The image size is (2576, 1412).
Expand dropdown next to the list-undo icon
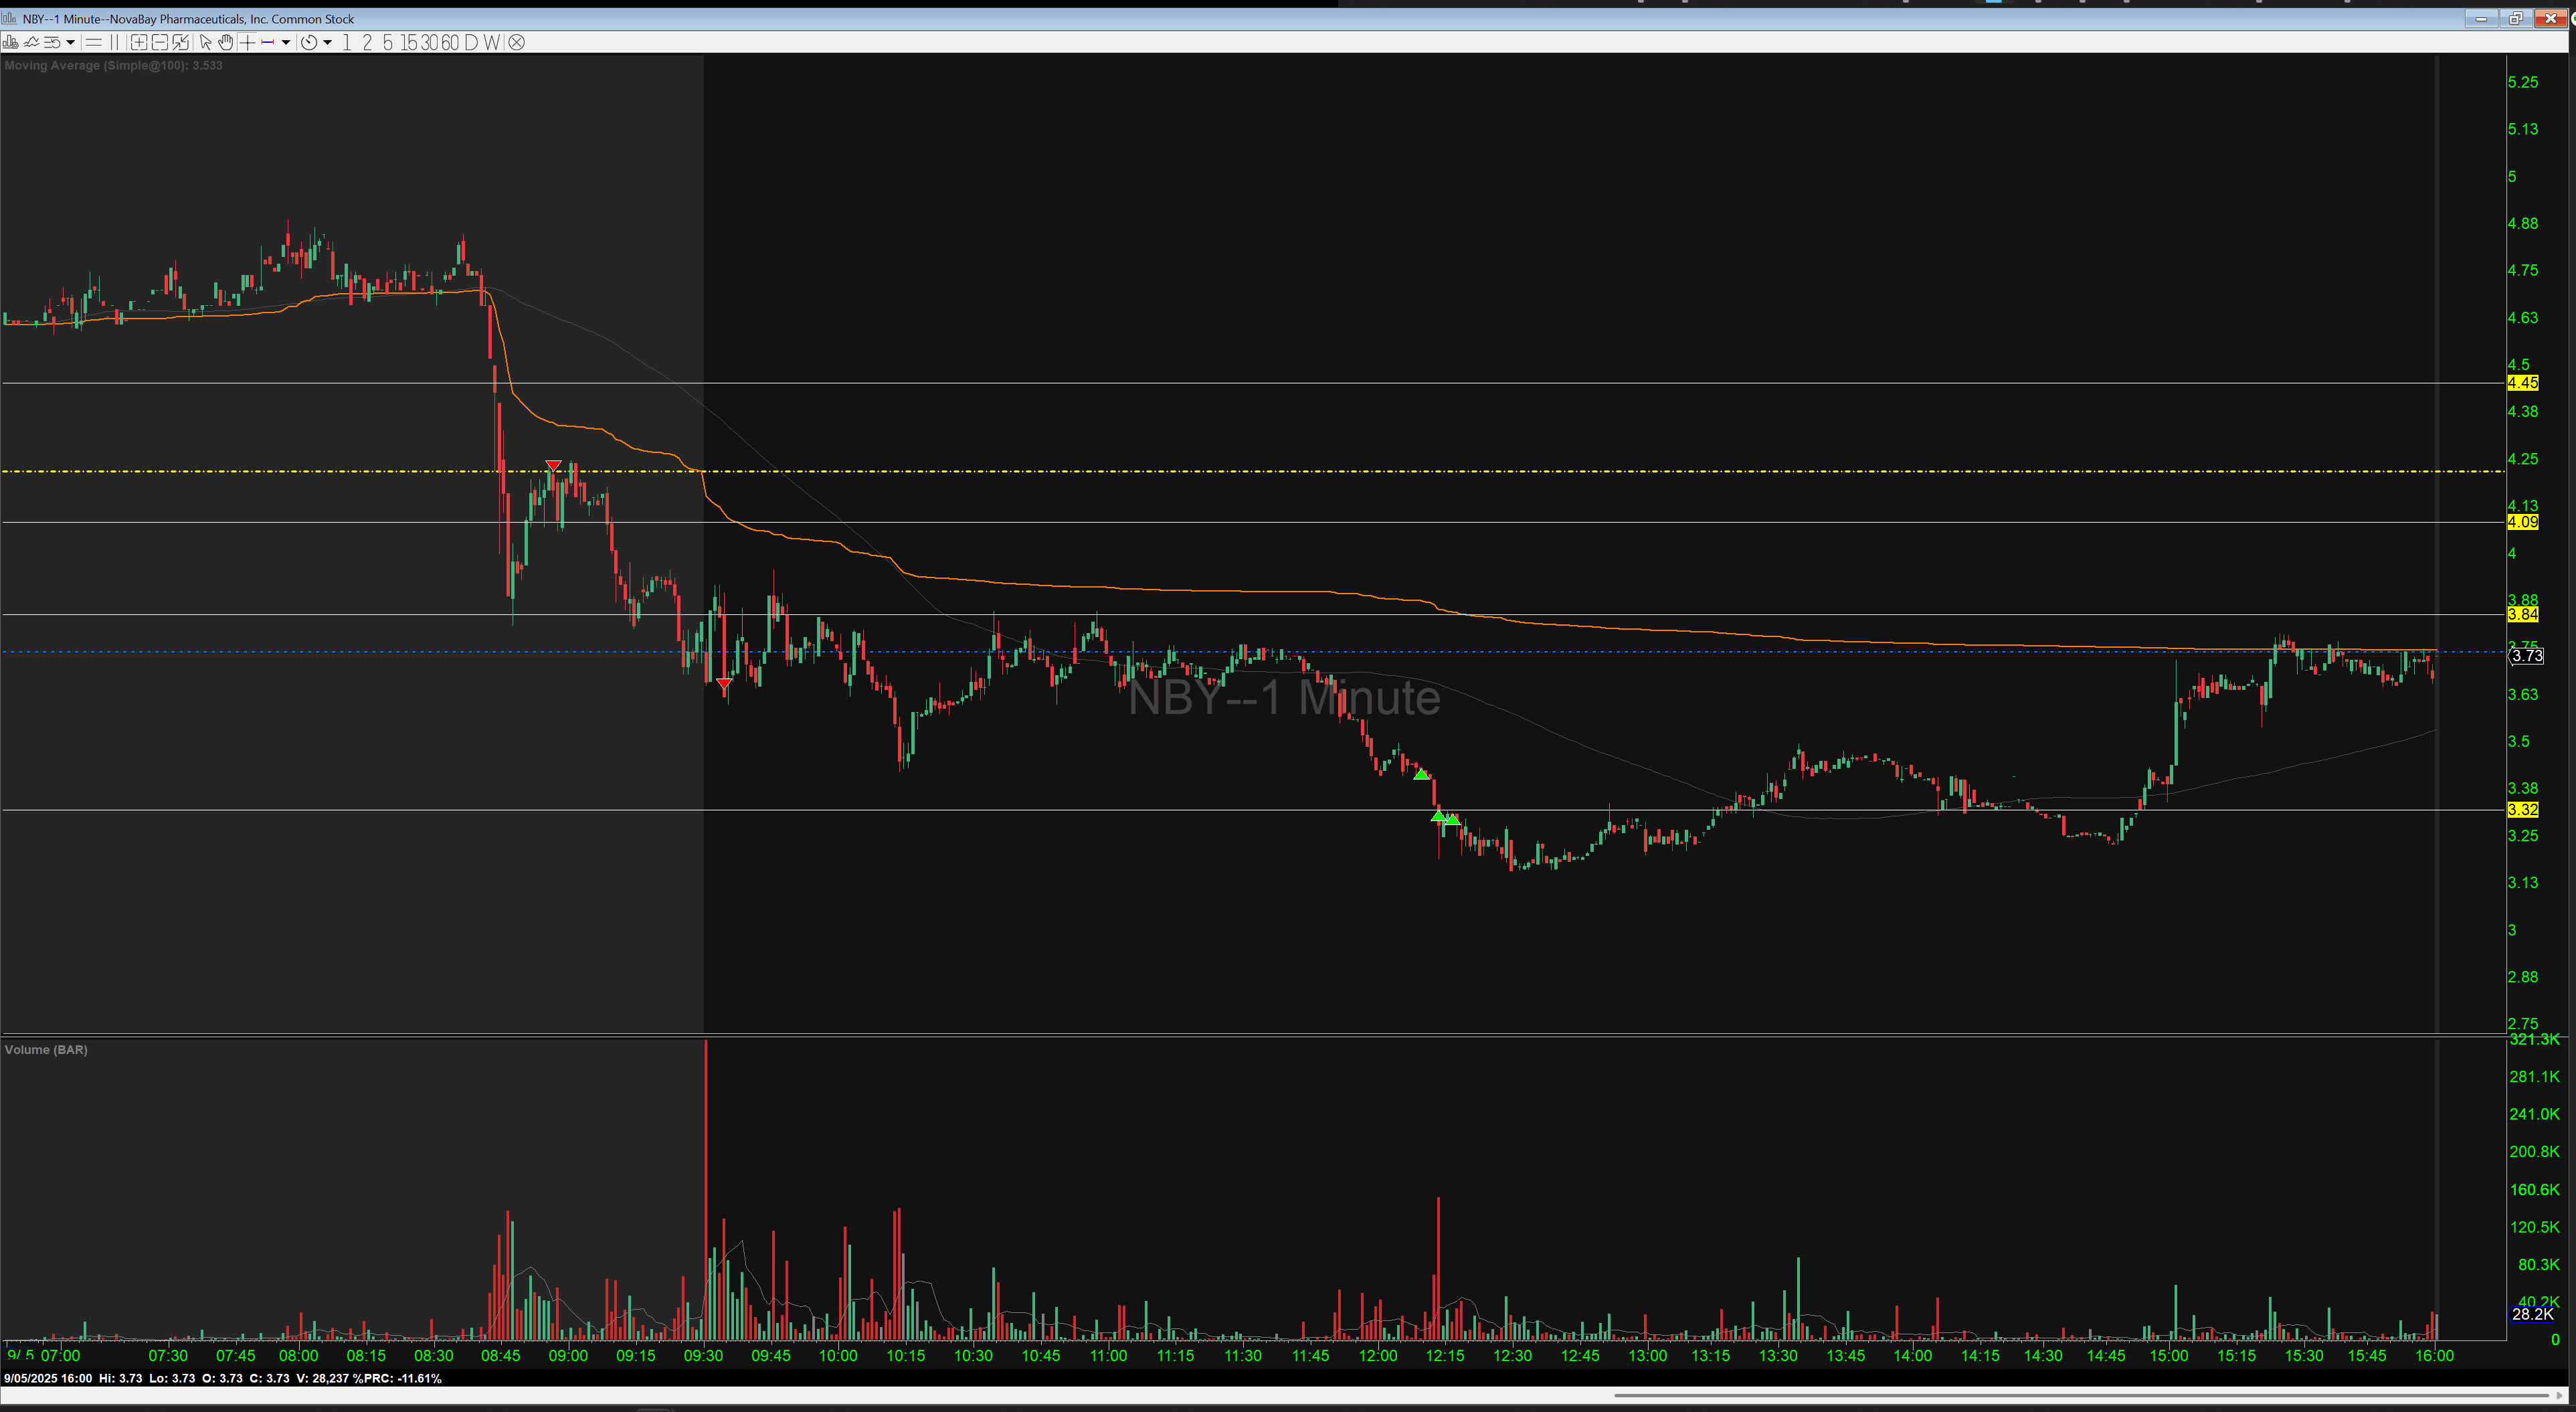coord(70,42)
